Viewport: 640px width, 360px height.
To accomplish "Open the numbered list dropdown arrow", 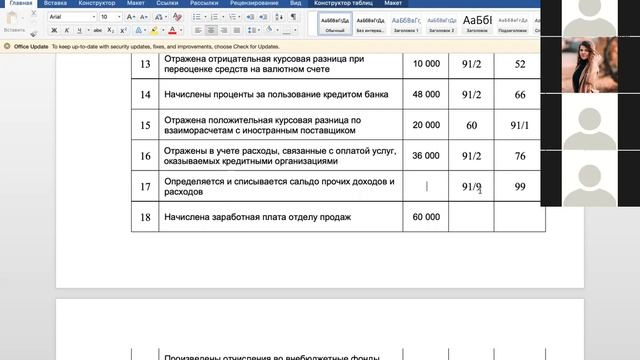I will click(x=223, y=17).
